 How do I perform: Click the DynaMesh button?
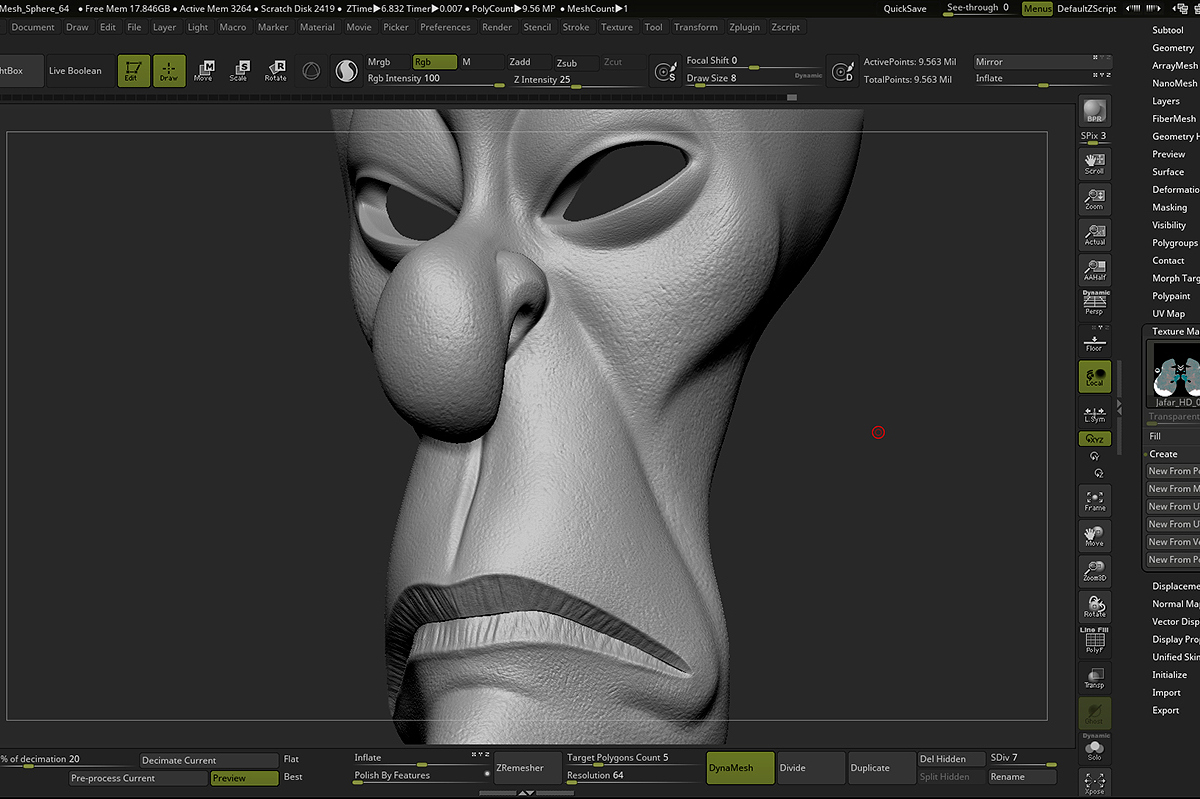tap(740, 768)
